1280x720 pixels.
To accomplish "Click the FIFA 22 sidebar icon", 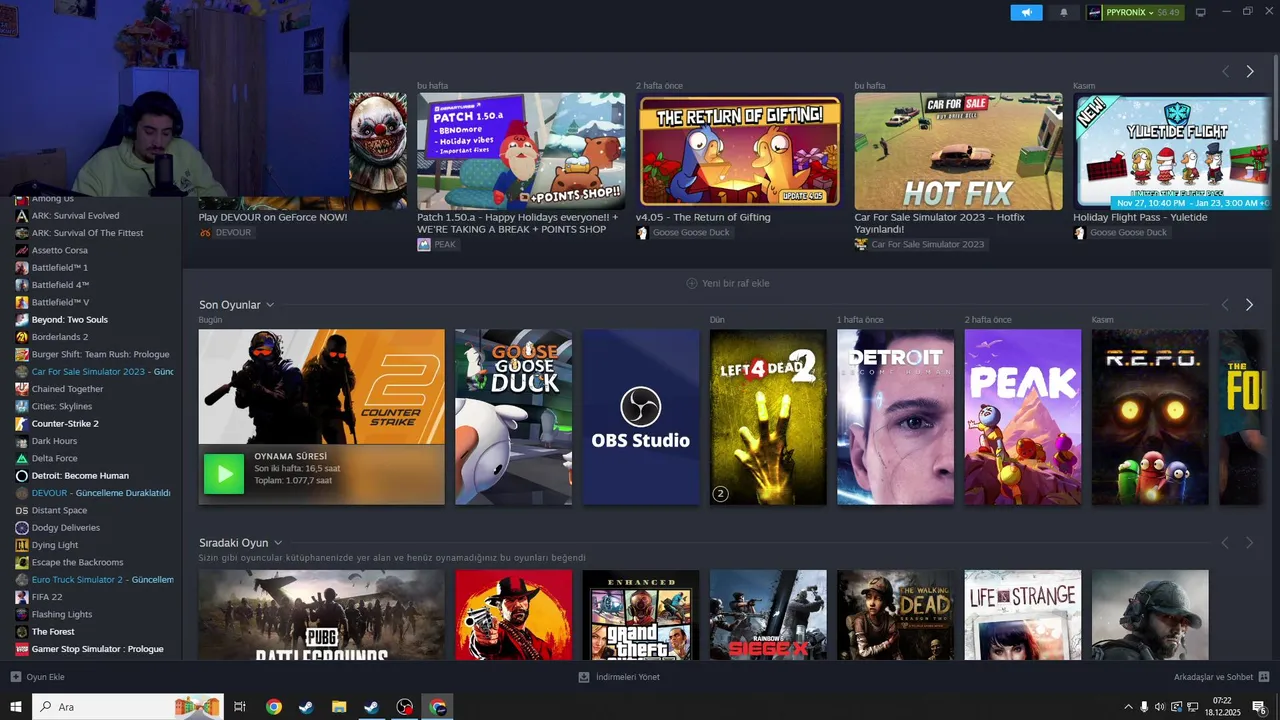I will (x=22, y=597).
